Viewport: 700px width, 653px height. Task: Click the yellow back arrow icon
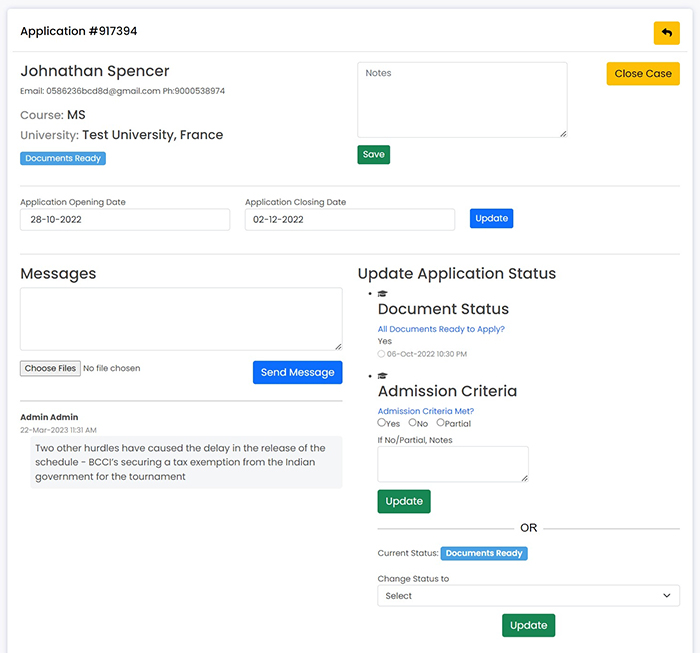click(x=667, y=33)
